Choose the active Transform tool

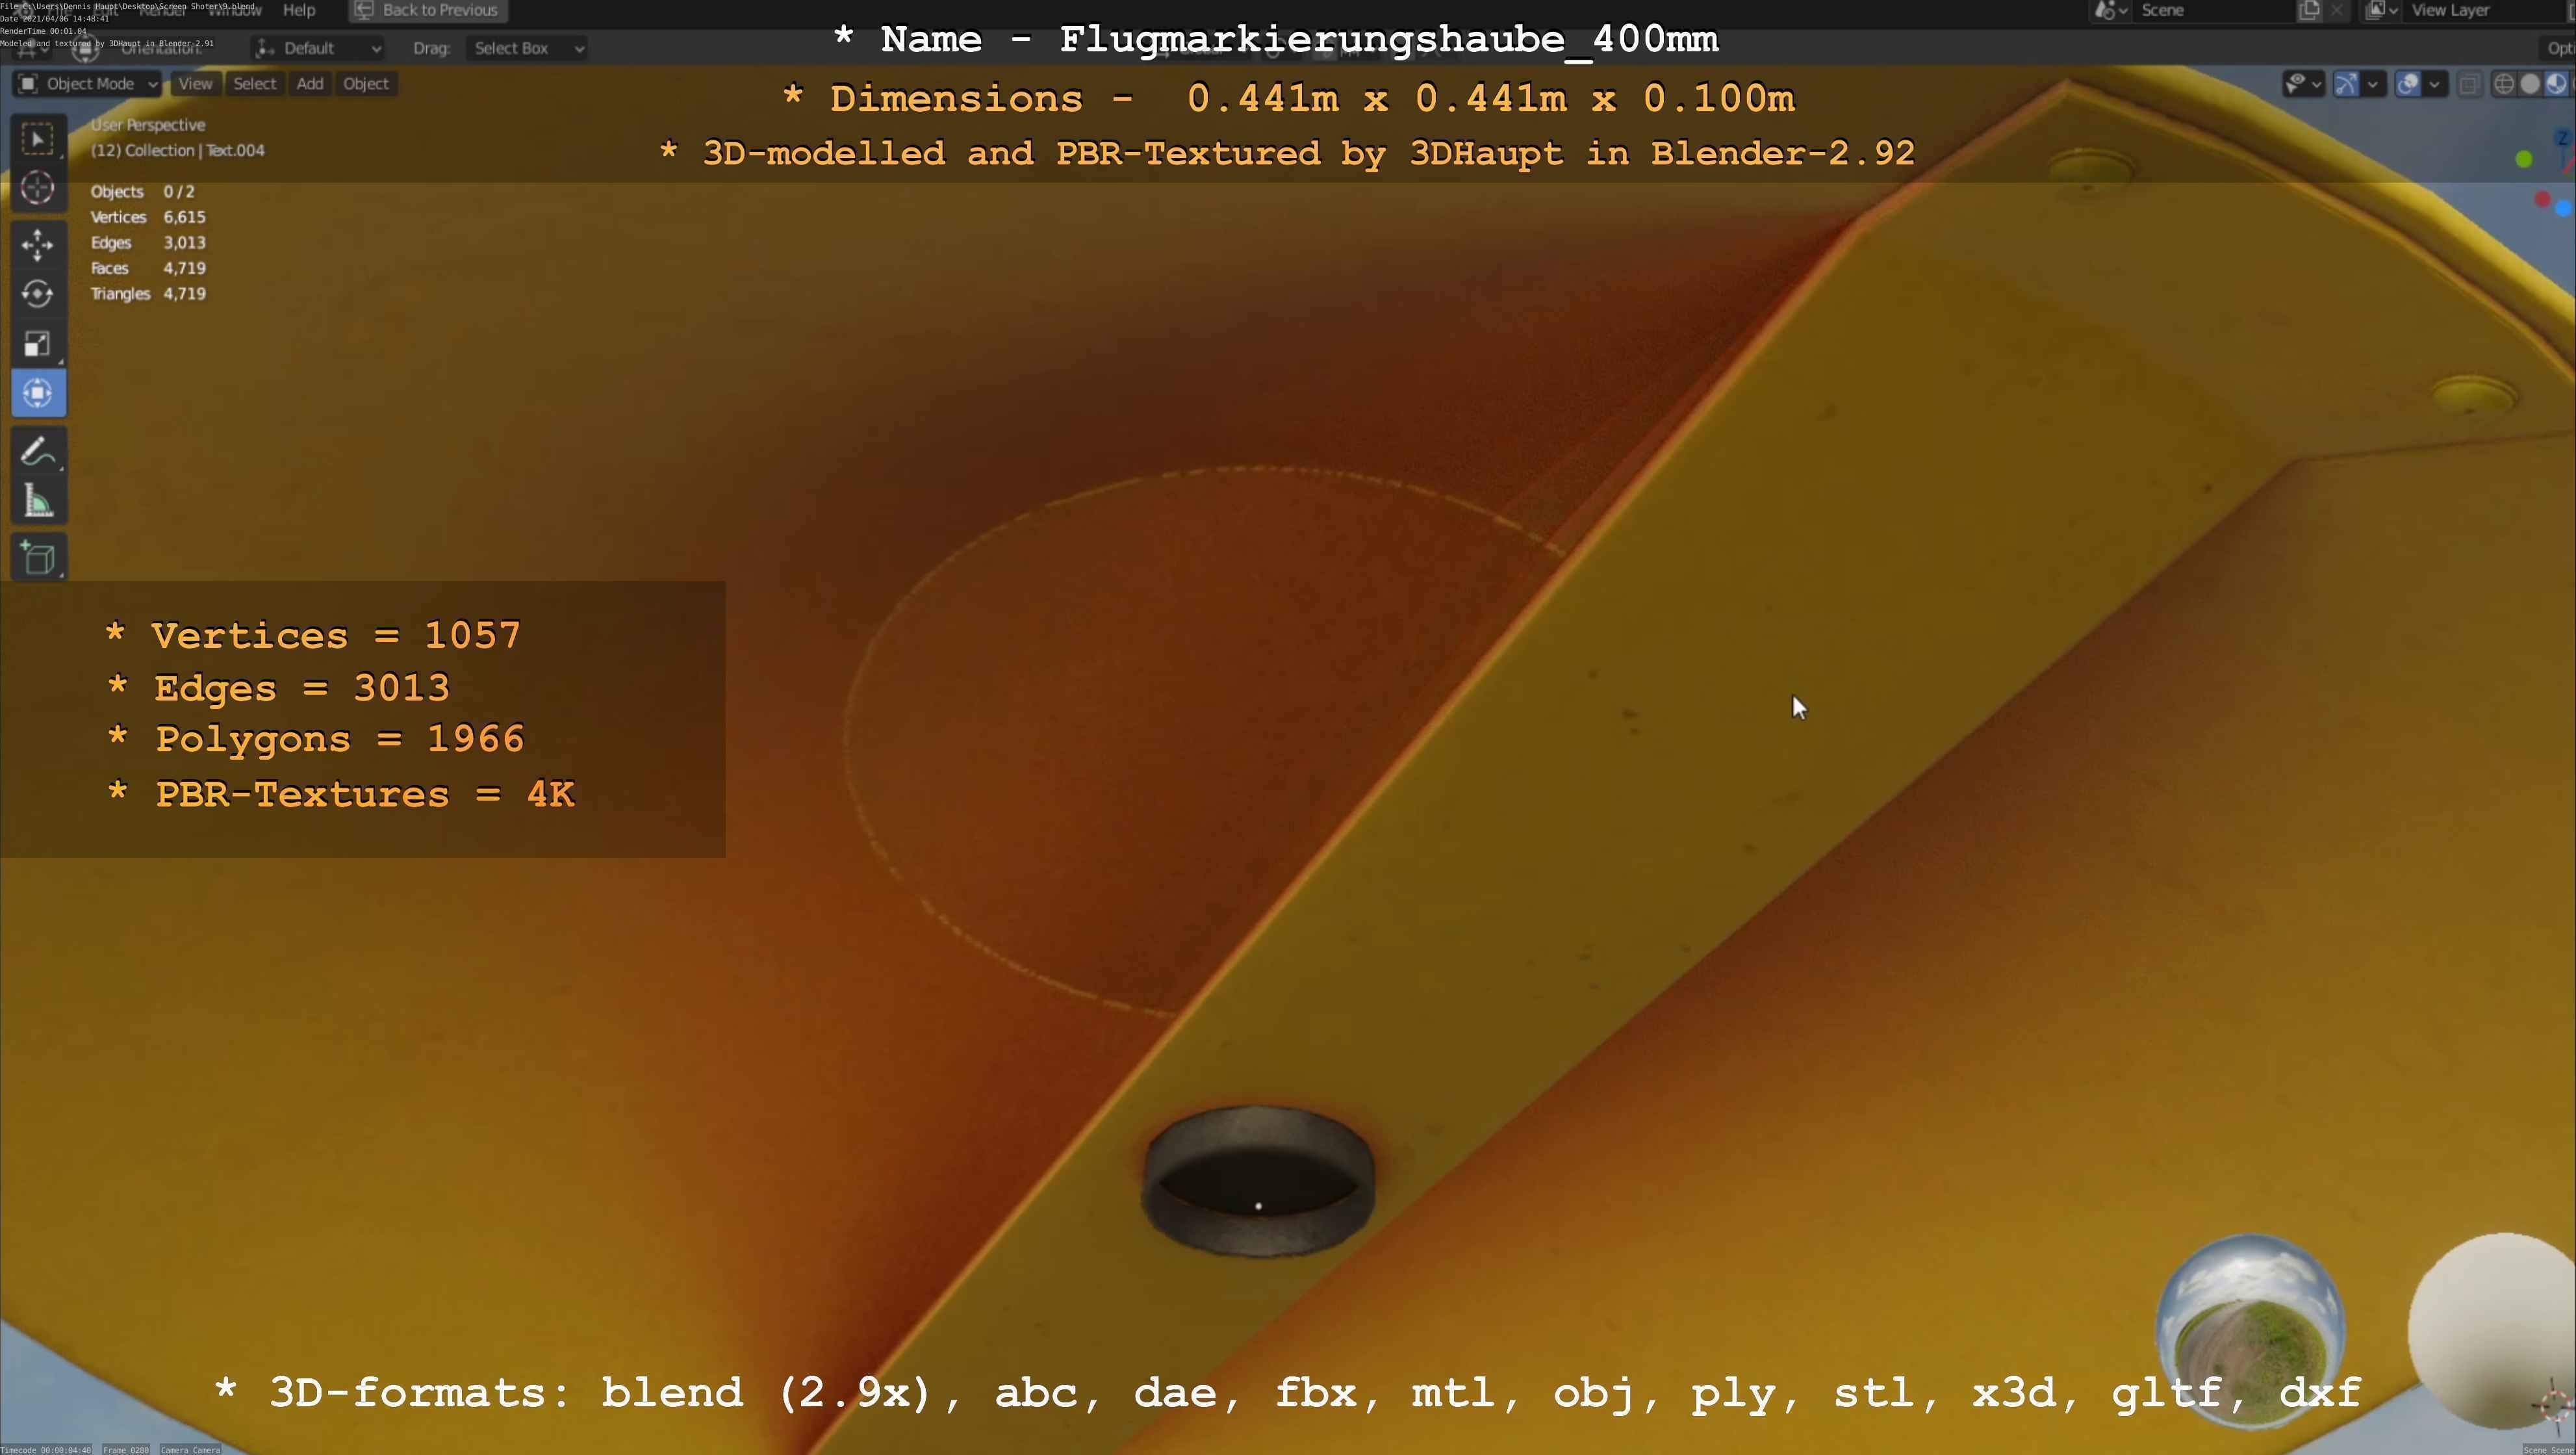pyautogui.click(x=38, y=393)
